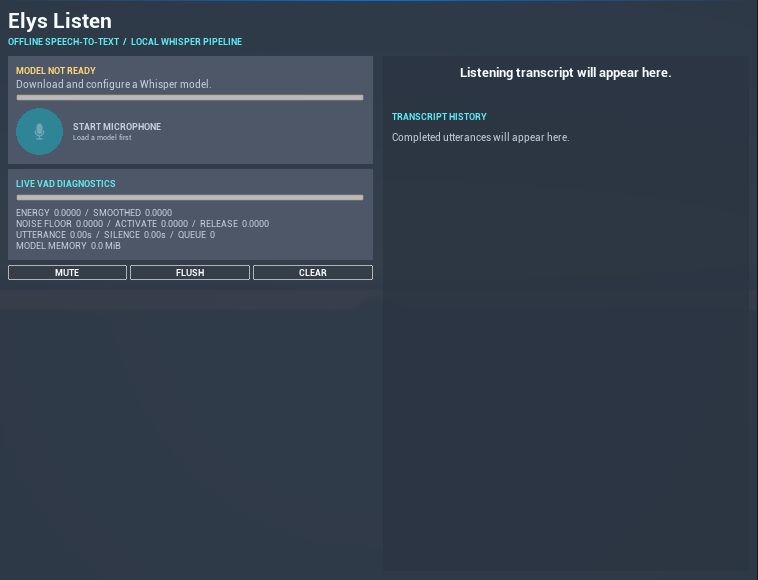The width and height of the screenshot is (758, 580).
Task: Click the CLEAR button
Action: tap(313, 273)
